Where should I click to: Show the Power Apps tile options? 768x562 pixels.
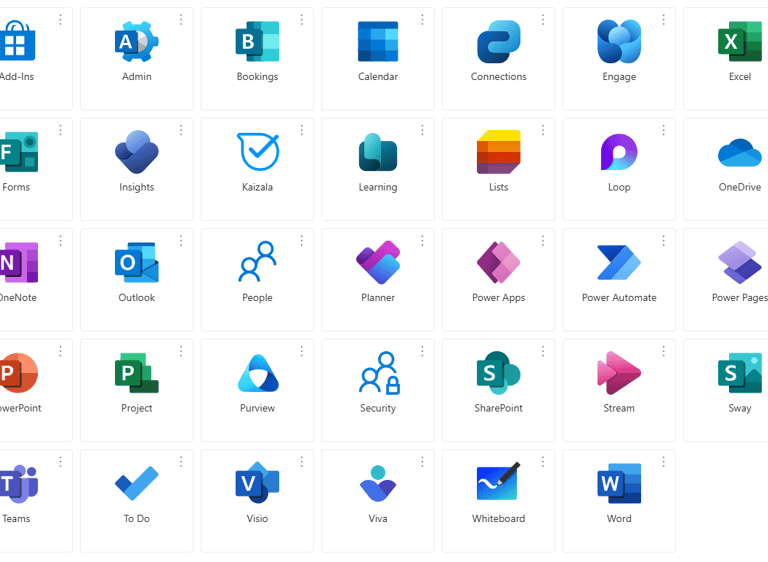(543, 241)
